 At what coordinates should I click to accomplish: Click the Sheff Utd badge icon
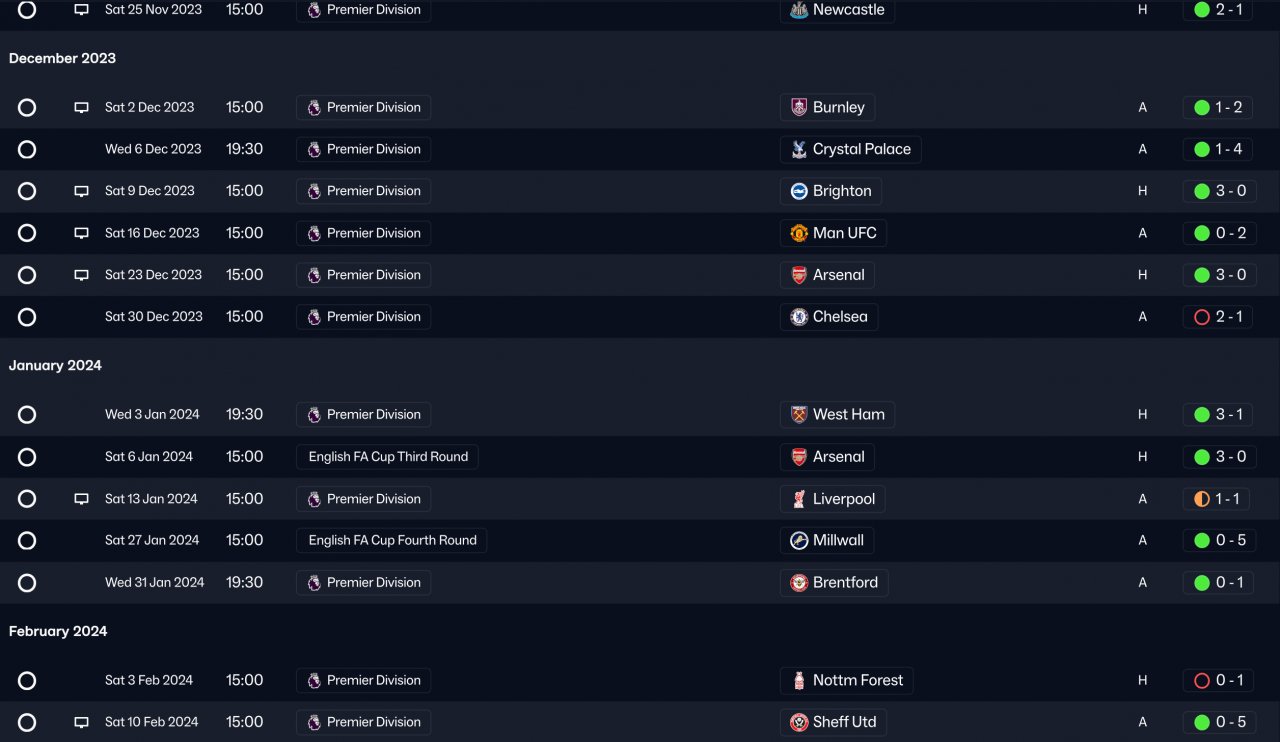pos(799,722)
